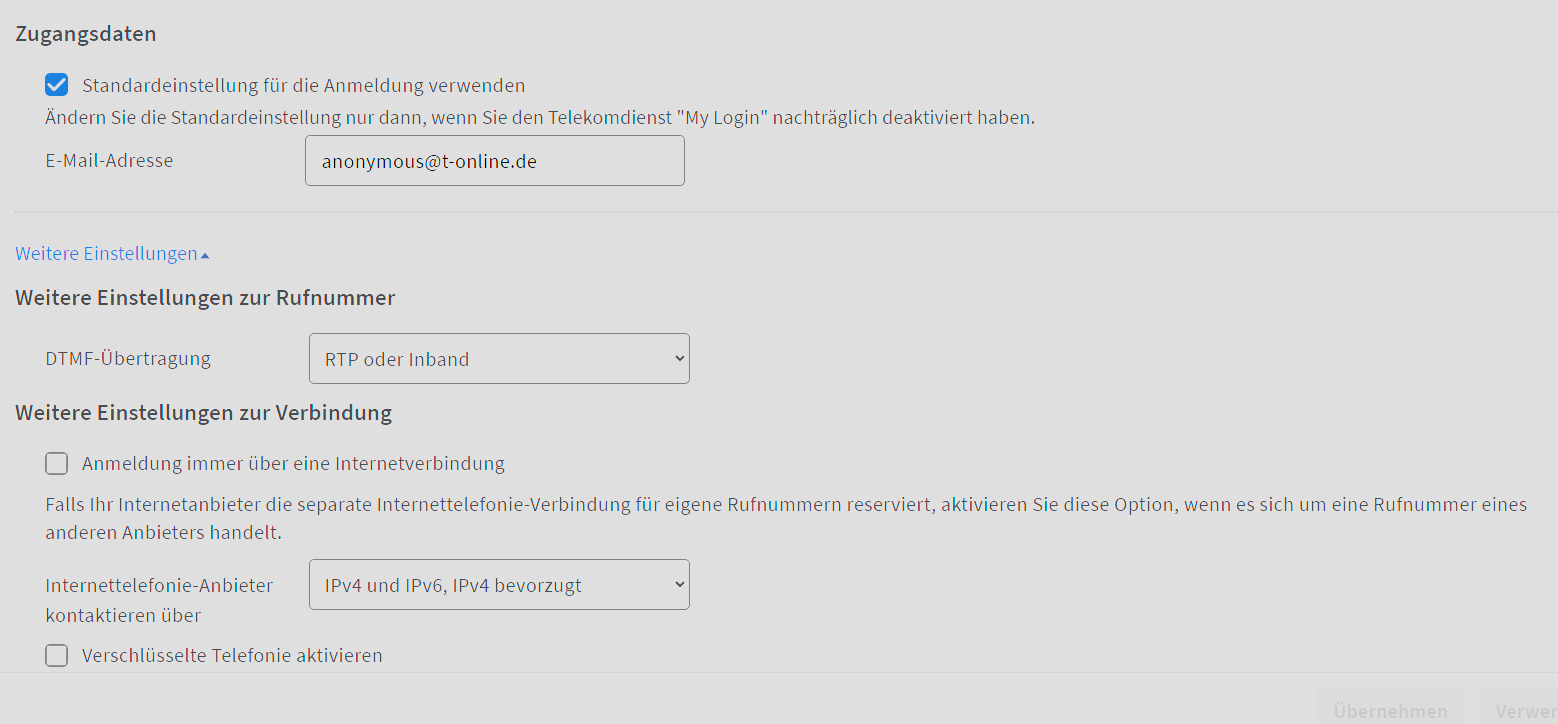
Task: Open the IPv4 und IPv6 protocol dropdown
Action: pyautogui.click(x=498, y=585)
